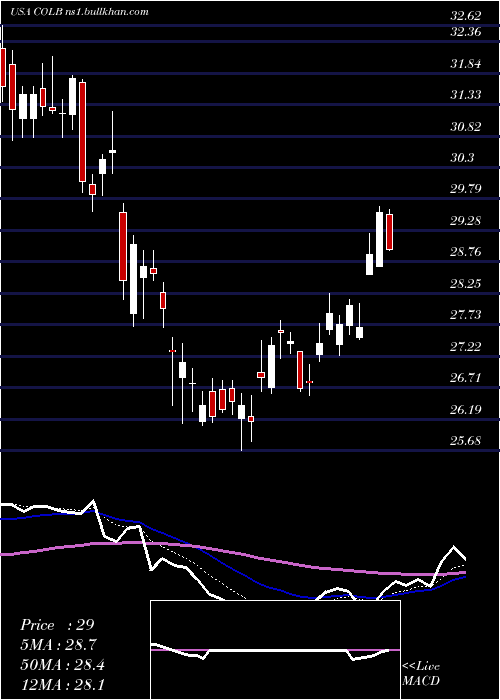Click the '5MA : 28.7' readout

(x=58, y=645)
